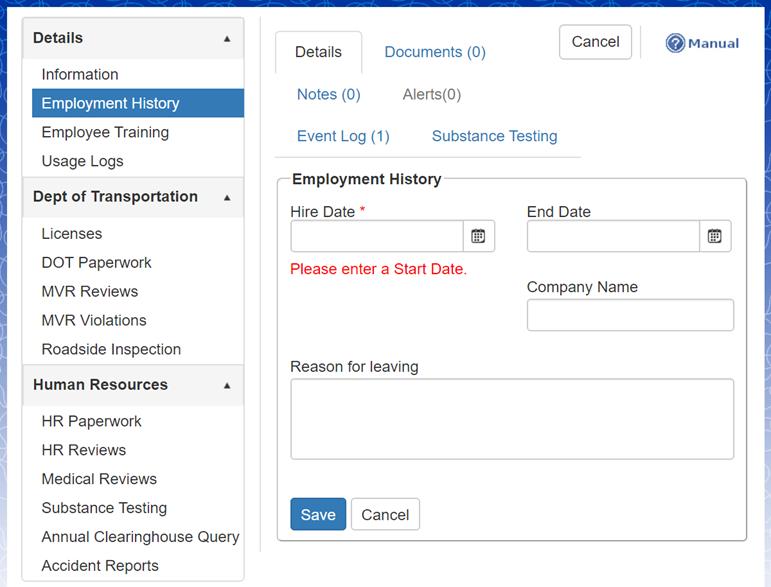Go to Annual Clearinghouse Query

click(140, 537)
